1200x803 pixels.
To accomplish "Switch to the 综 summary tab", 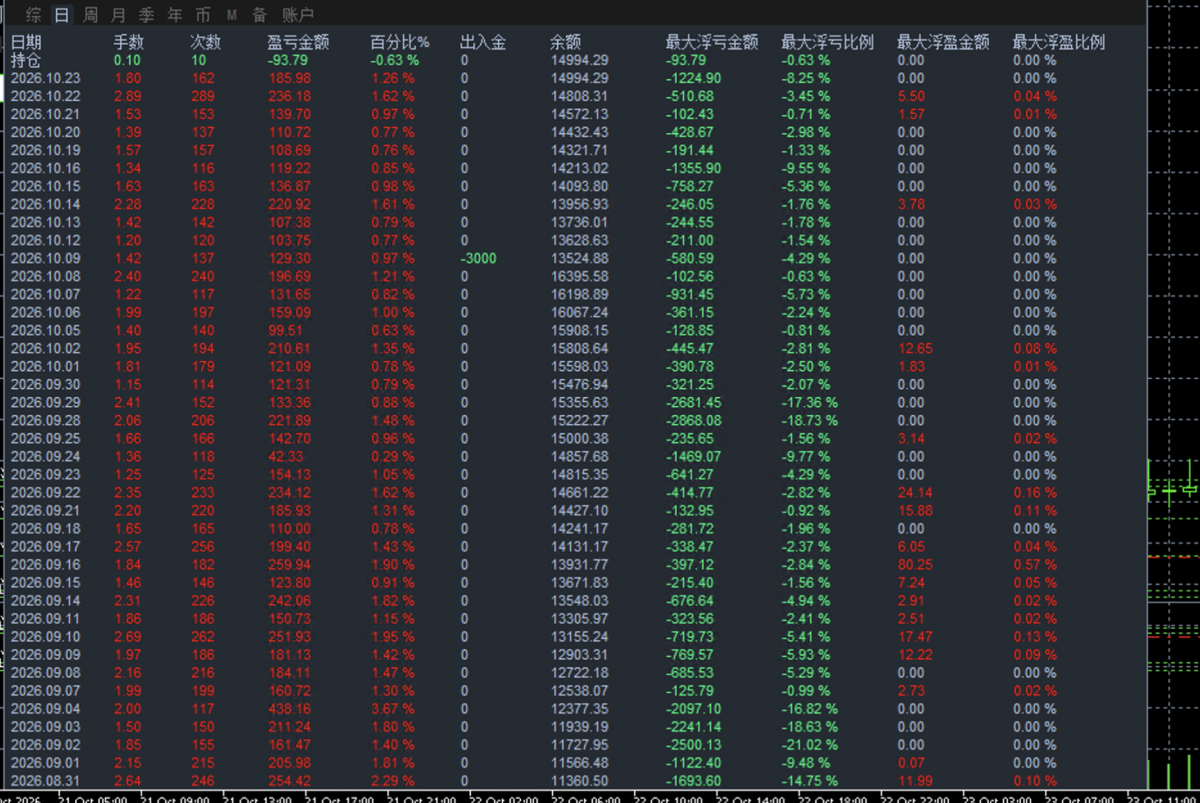I will click(34, 15).
